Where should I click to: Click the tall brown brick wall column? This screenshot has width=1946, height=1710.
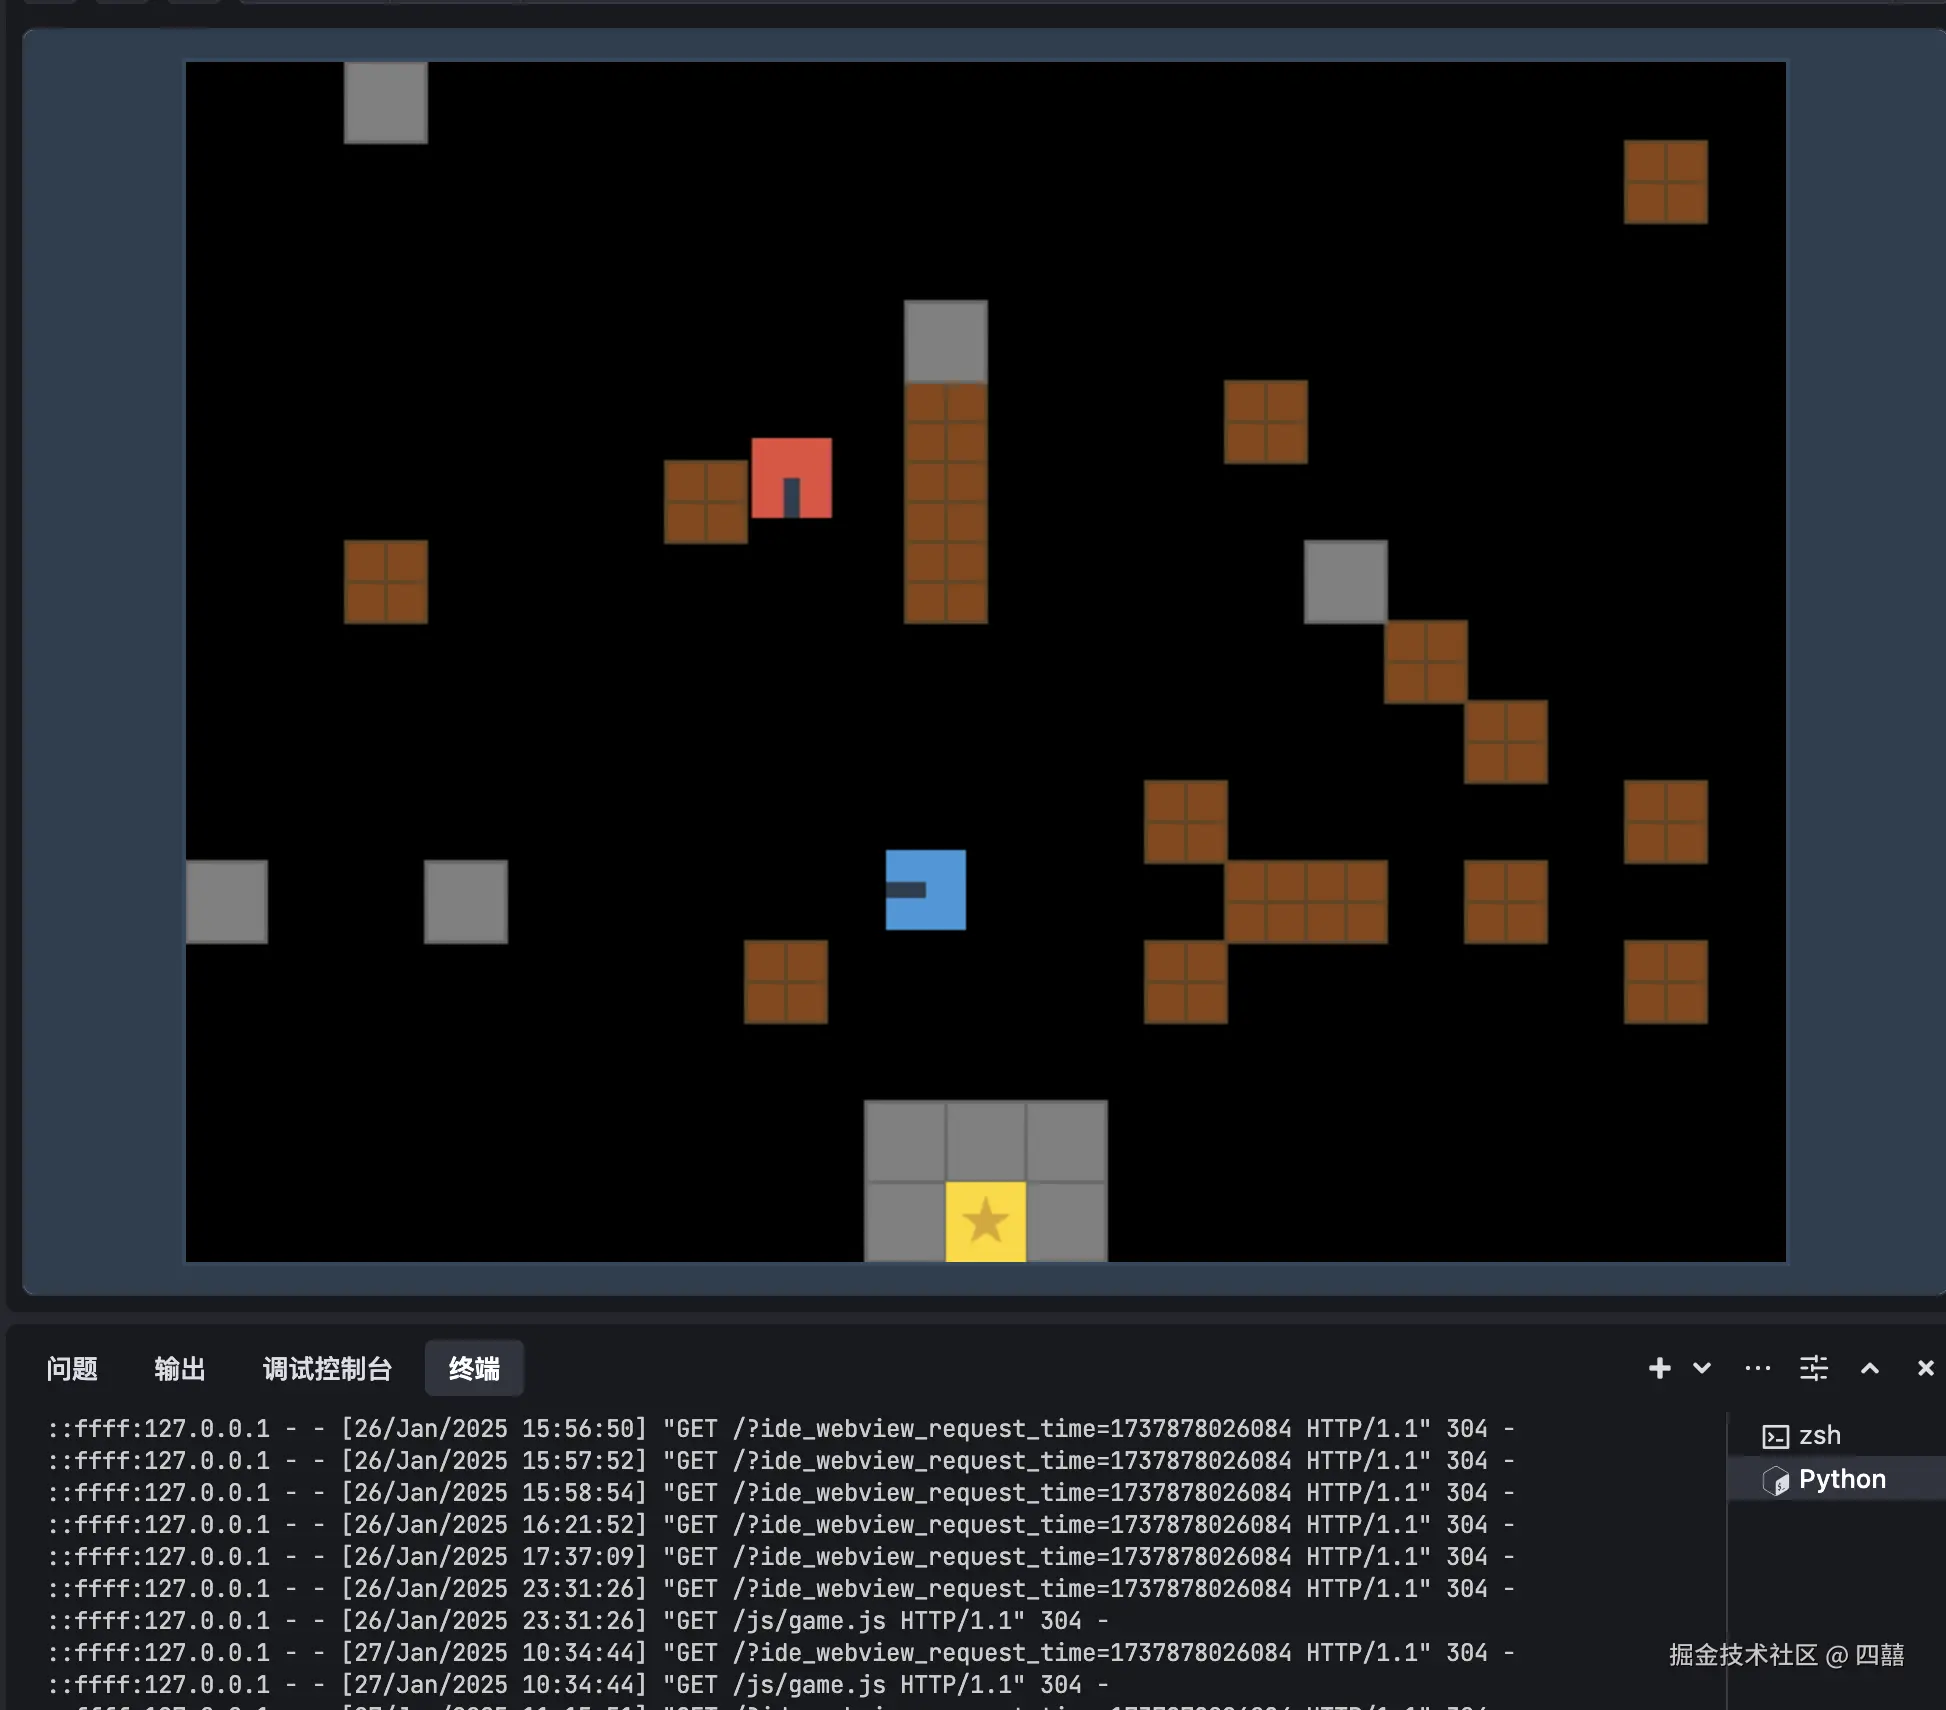[x=945, y=503]
